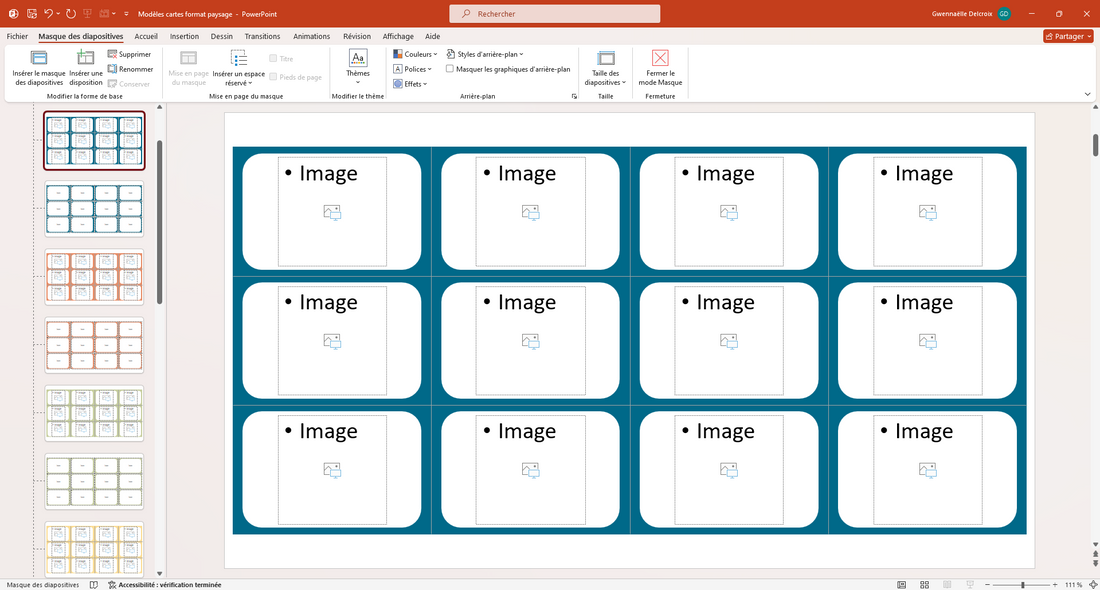The width and height of the screenshot is (1100, 590).
Task: Click Insérer une disposition
Action: point(86,68)
